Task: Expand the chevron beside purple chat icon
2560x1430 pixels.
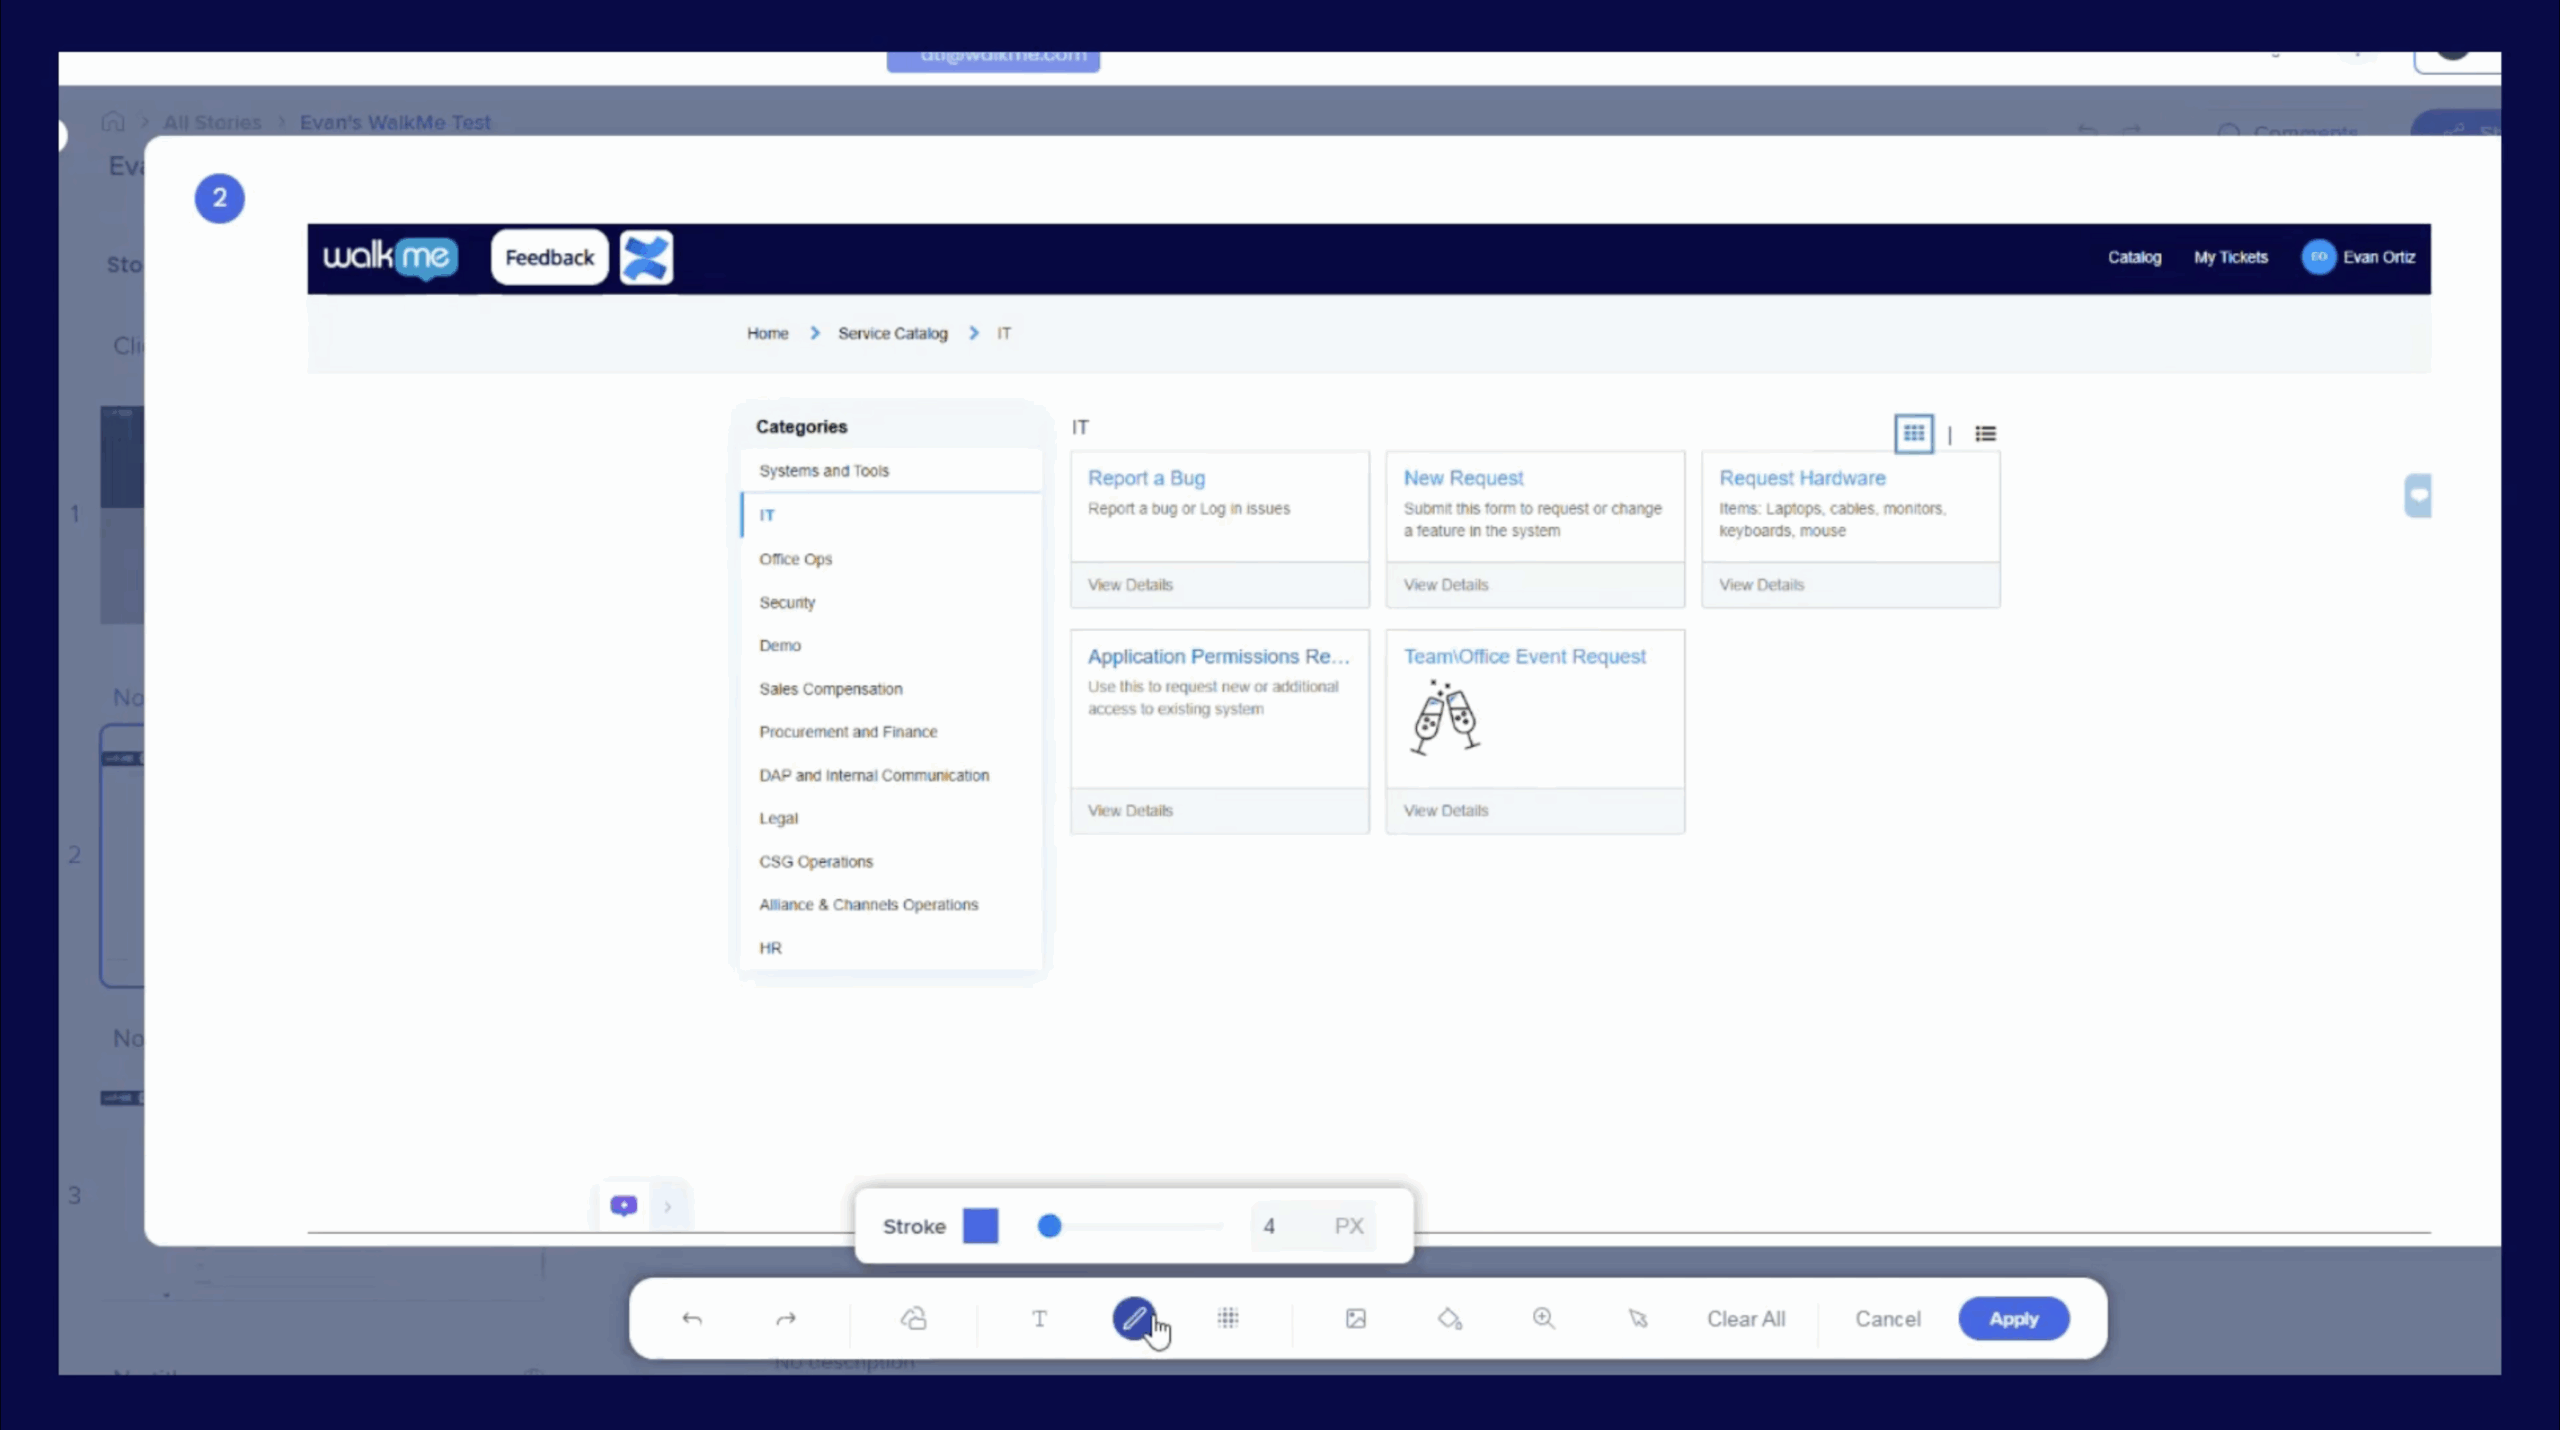Action: coord(668,1207)
